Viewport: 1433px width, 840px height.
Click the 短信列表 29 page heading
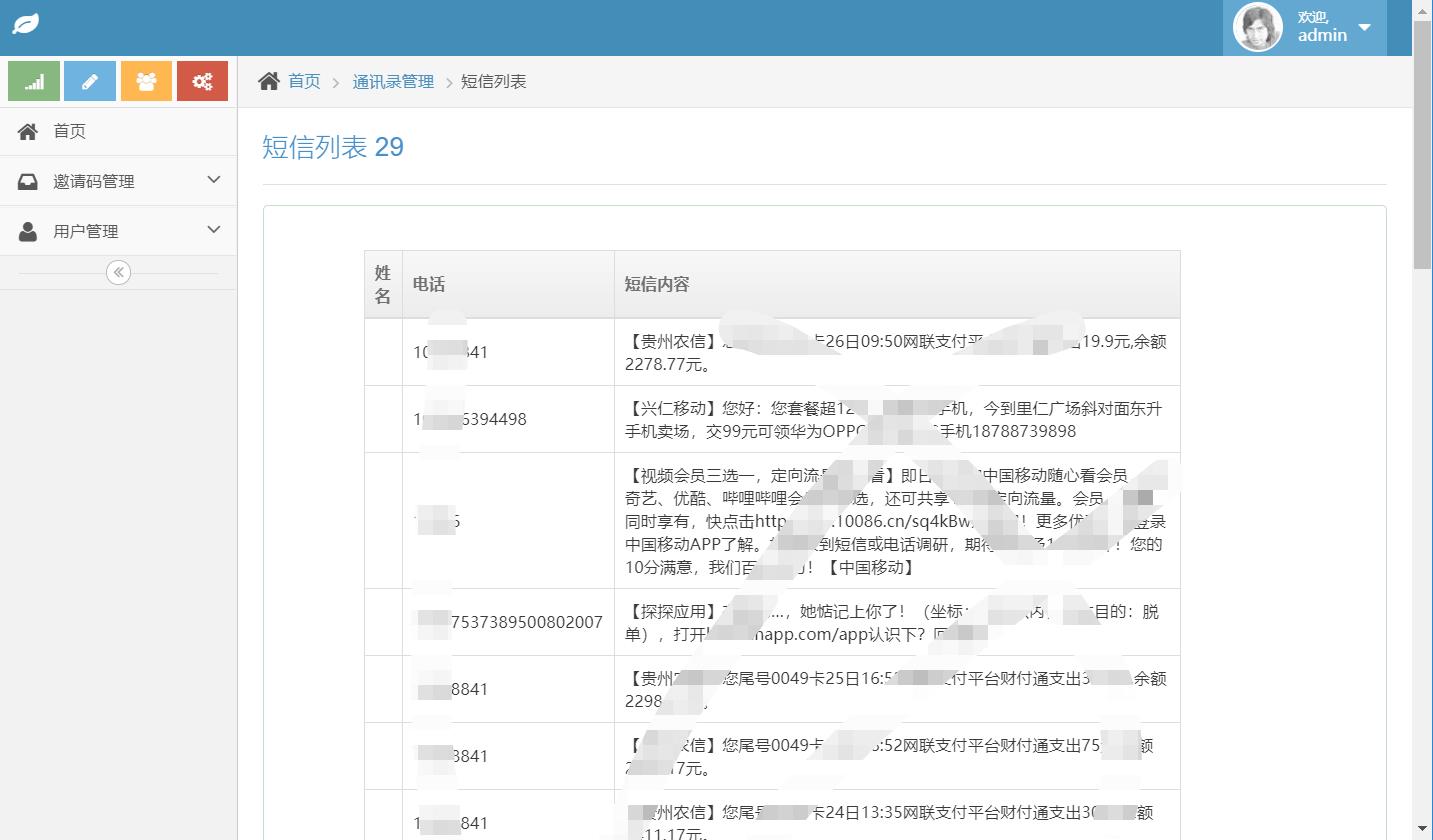point(333,147)
